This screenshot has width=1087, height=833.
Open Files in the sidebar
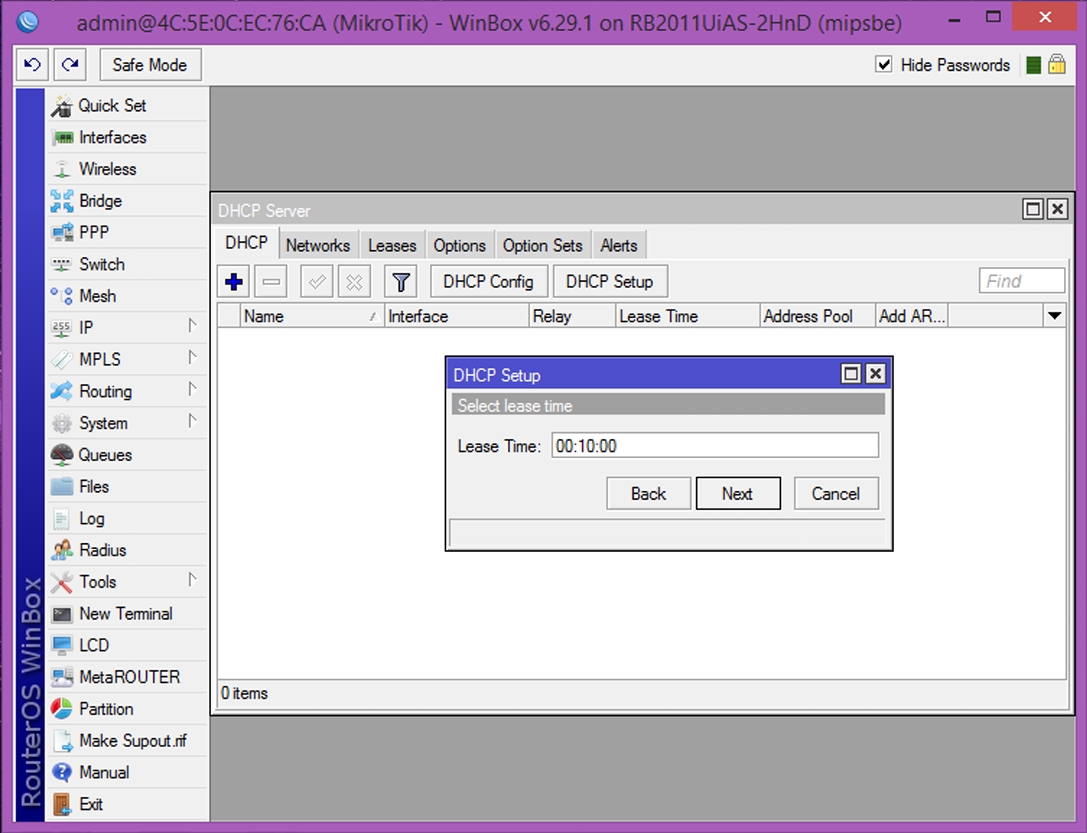(x=128, y=486)
